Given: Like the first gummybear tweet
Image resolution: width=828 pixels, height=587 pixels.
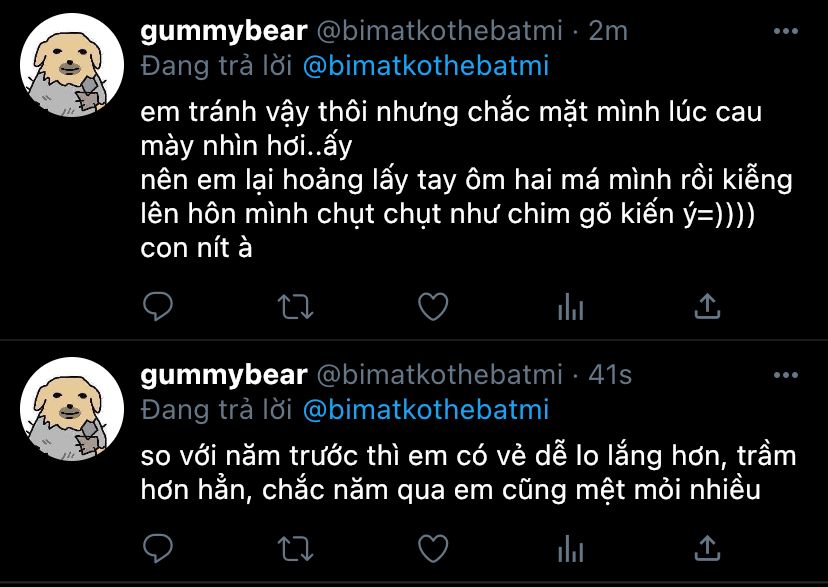Looking at the screenshot, I should pyautogui.click(x=433, y=307).
